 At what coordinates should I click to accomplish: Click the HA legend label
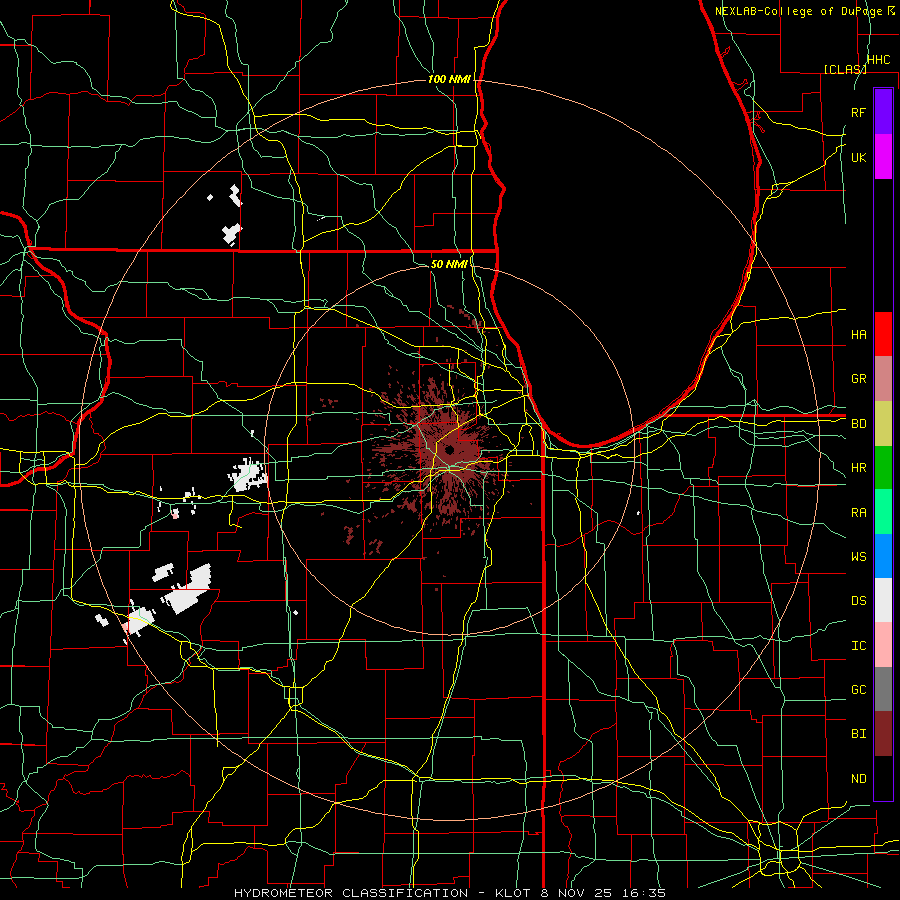pos(859,334)
